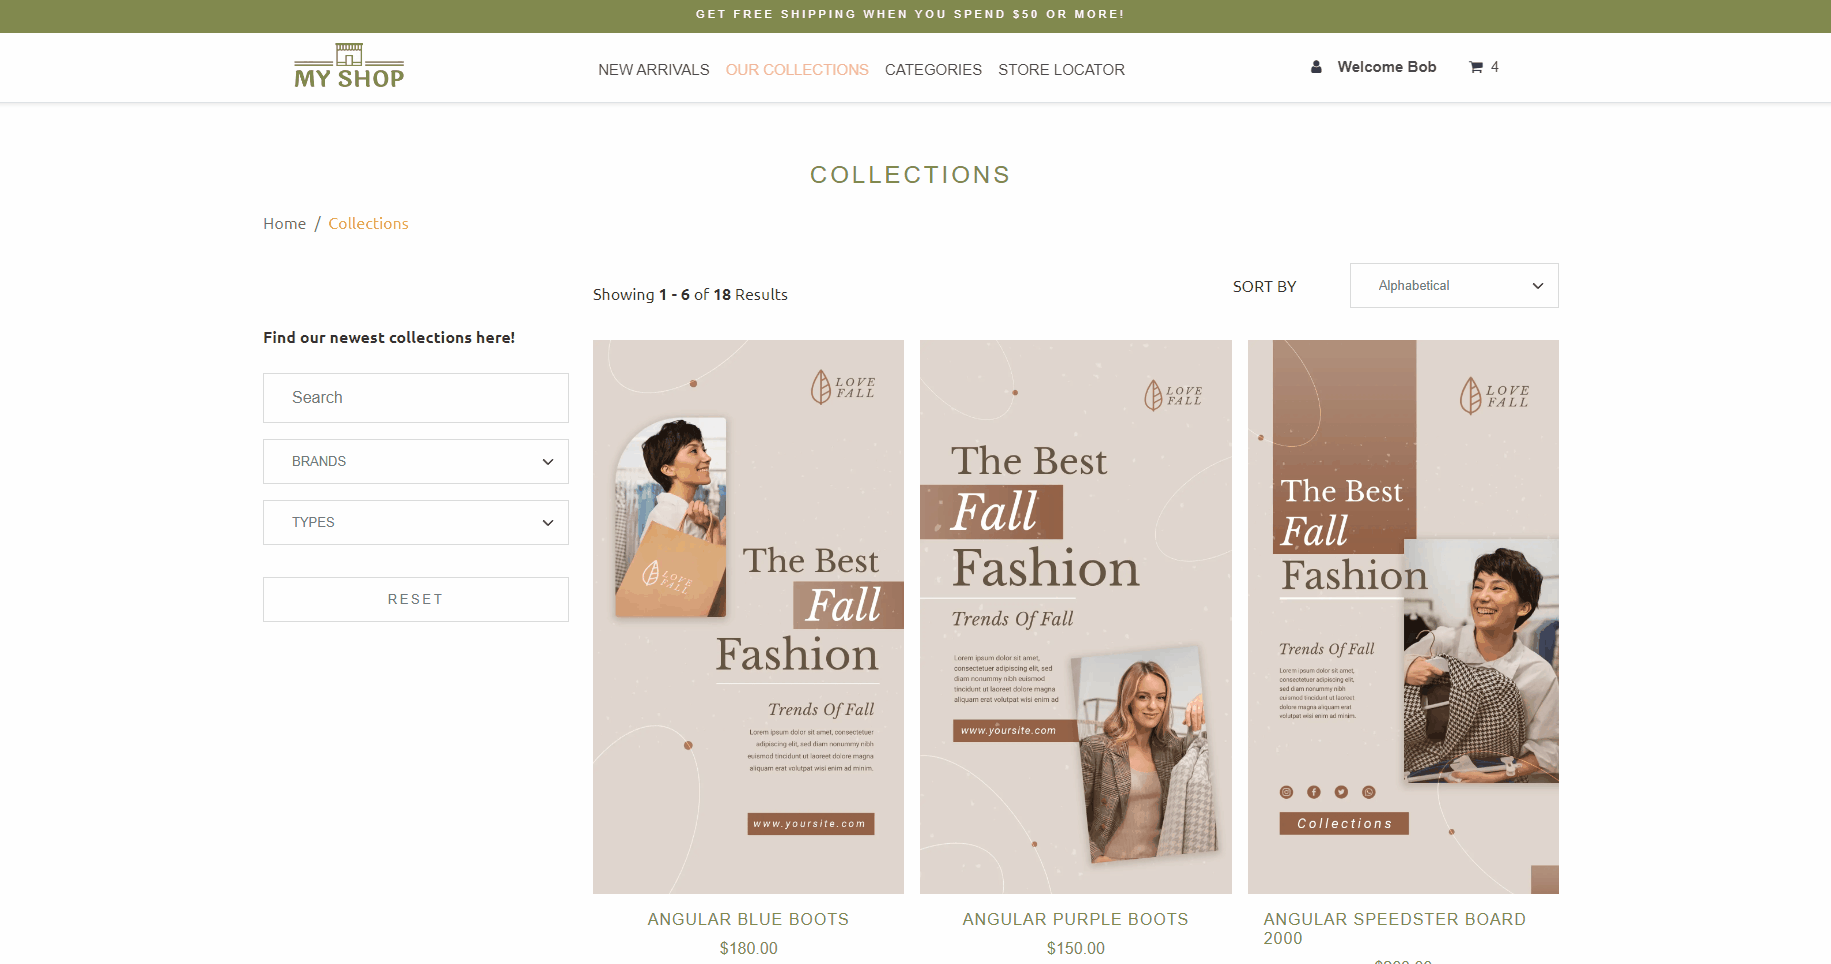Screen dimensions: 1831x964
Task: Click the Home breadcrumb link
Action: tap(284, 224)
